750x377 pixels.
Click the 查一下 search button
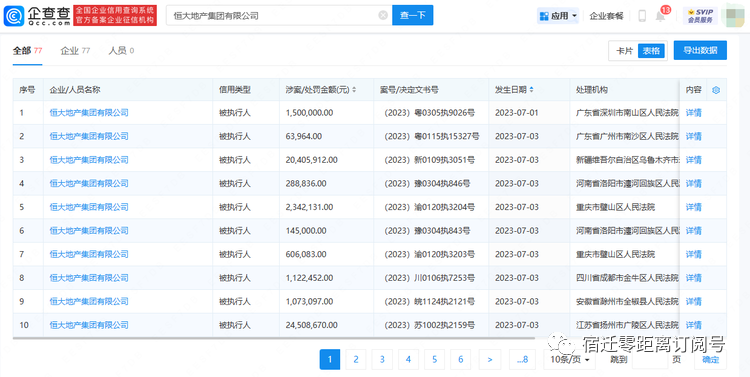click(412, 15)
